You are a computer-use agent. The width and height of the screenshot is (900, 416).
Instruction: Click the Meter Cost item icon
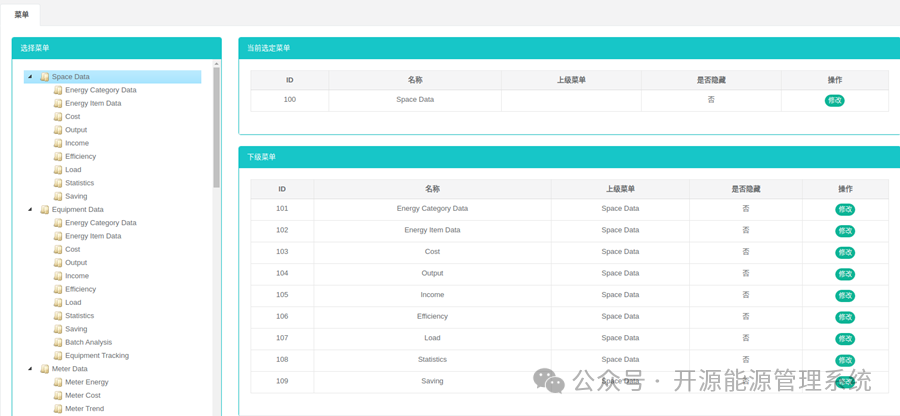[x=58, y=395]
